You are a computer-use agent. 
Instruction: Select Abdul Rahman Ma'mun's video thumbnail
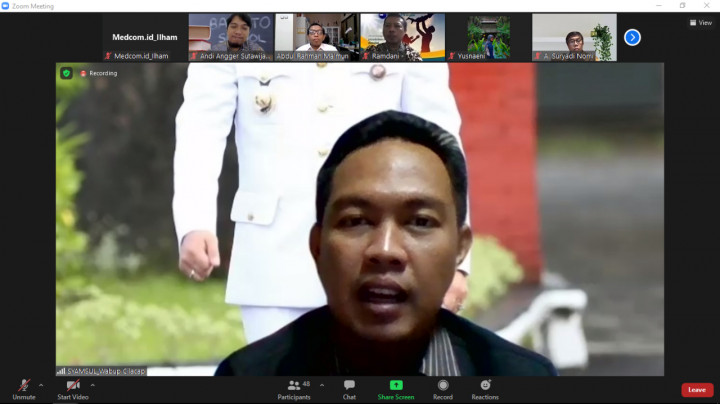[317, 37]
